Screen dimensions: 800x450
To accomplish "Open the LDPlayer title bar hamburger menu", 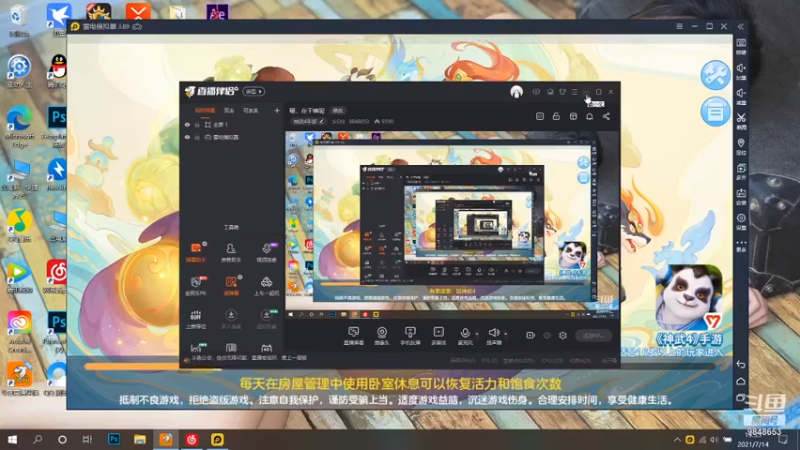I will tap(680, 26).
